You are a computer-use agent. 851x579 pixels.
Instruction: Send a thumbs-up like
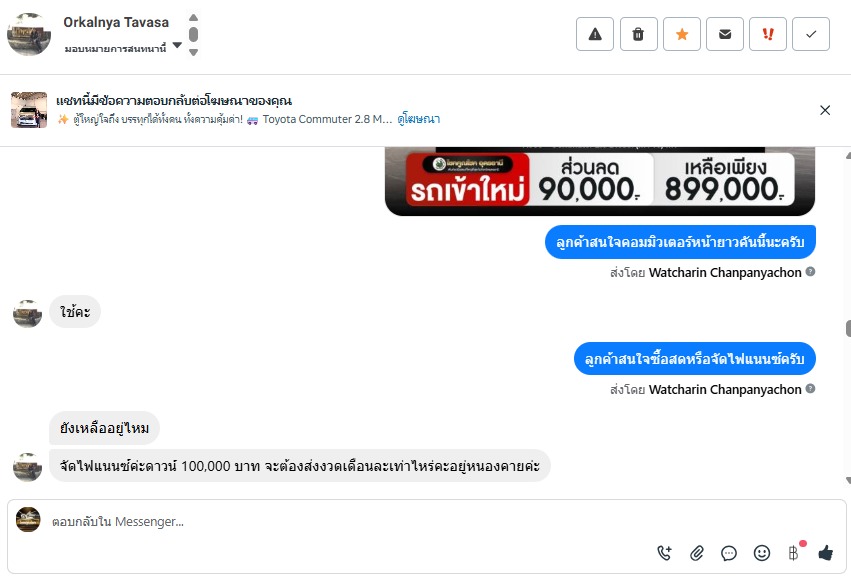tap(825, 553)
